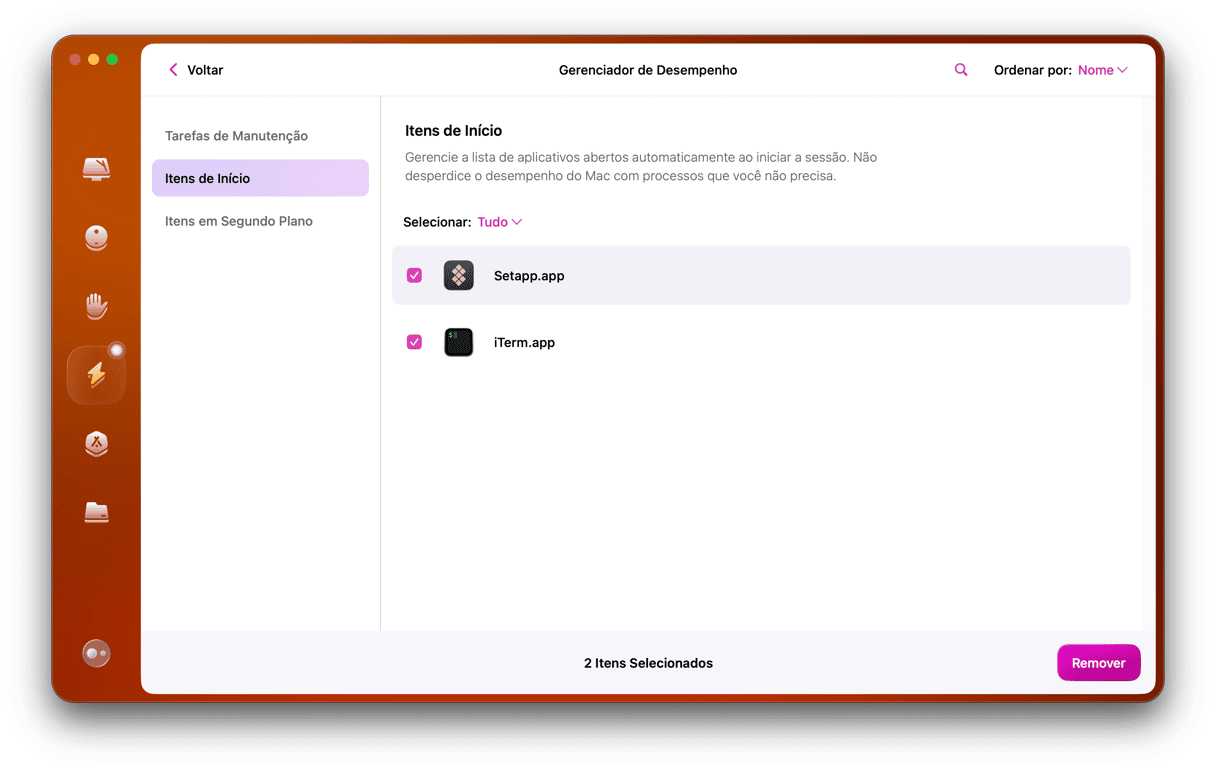This screenshot has width=1216, height=771.
Task: Click the iTerm app icon
Action: click(x=459, y=342)
